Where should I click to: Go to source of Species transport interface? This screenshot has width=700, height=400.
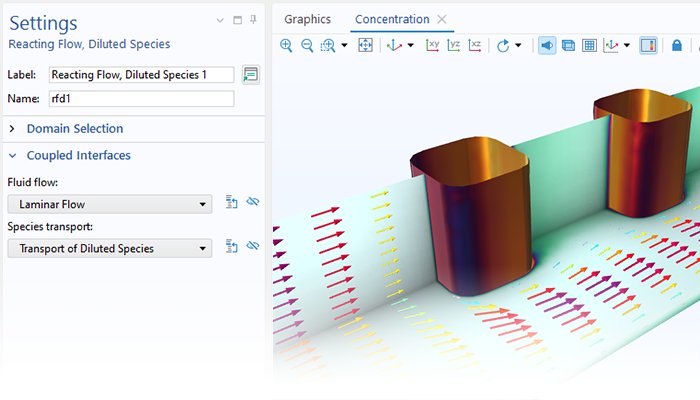tap(231, 246)
